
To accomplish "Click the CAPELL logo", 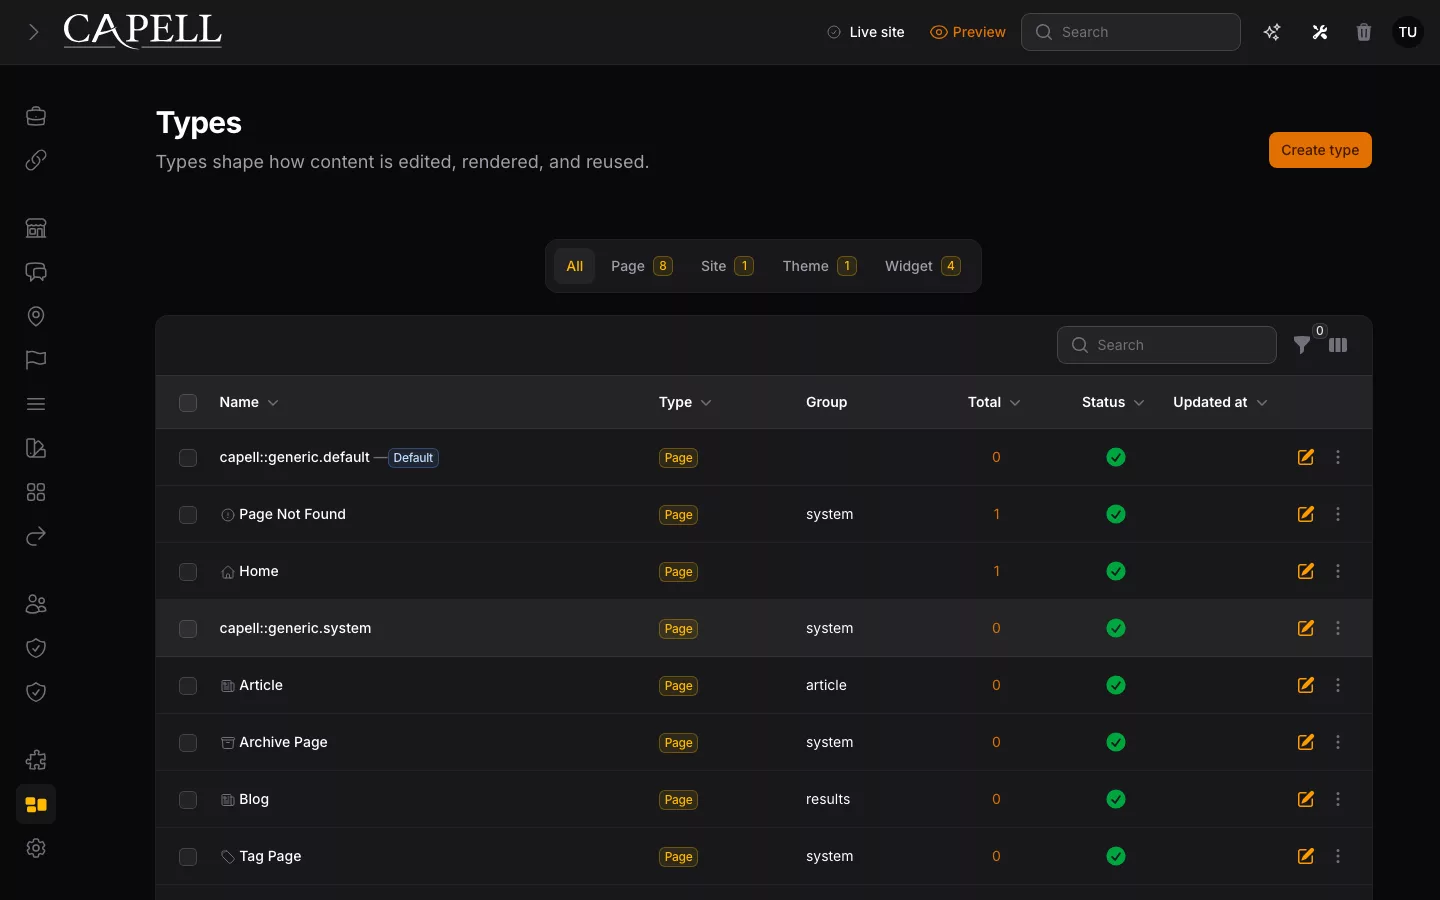I will coord(143,31).
